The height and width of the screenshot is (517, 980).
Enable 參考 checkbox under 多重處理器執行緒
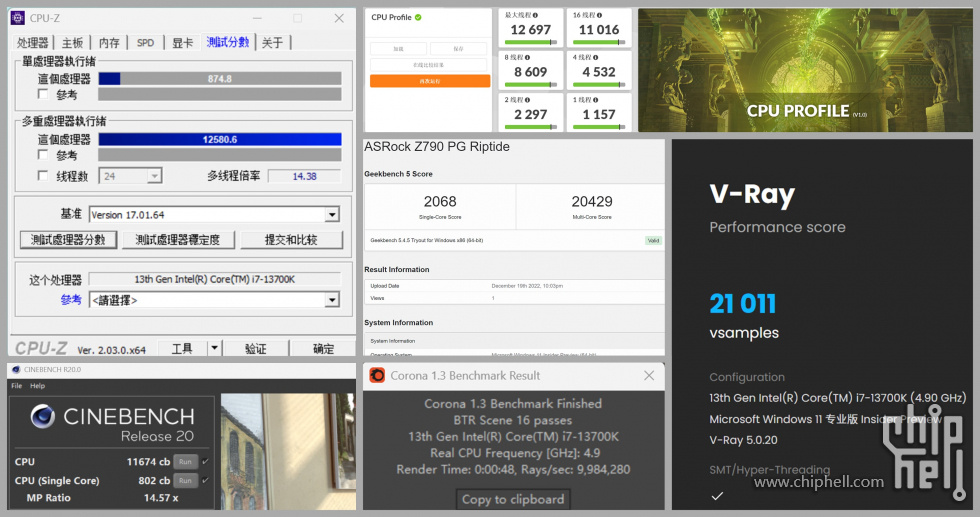[42, 154]
